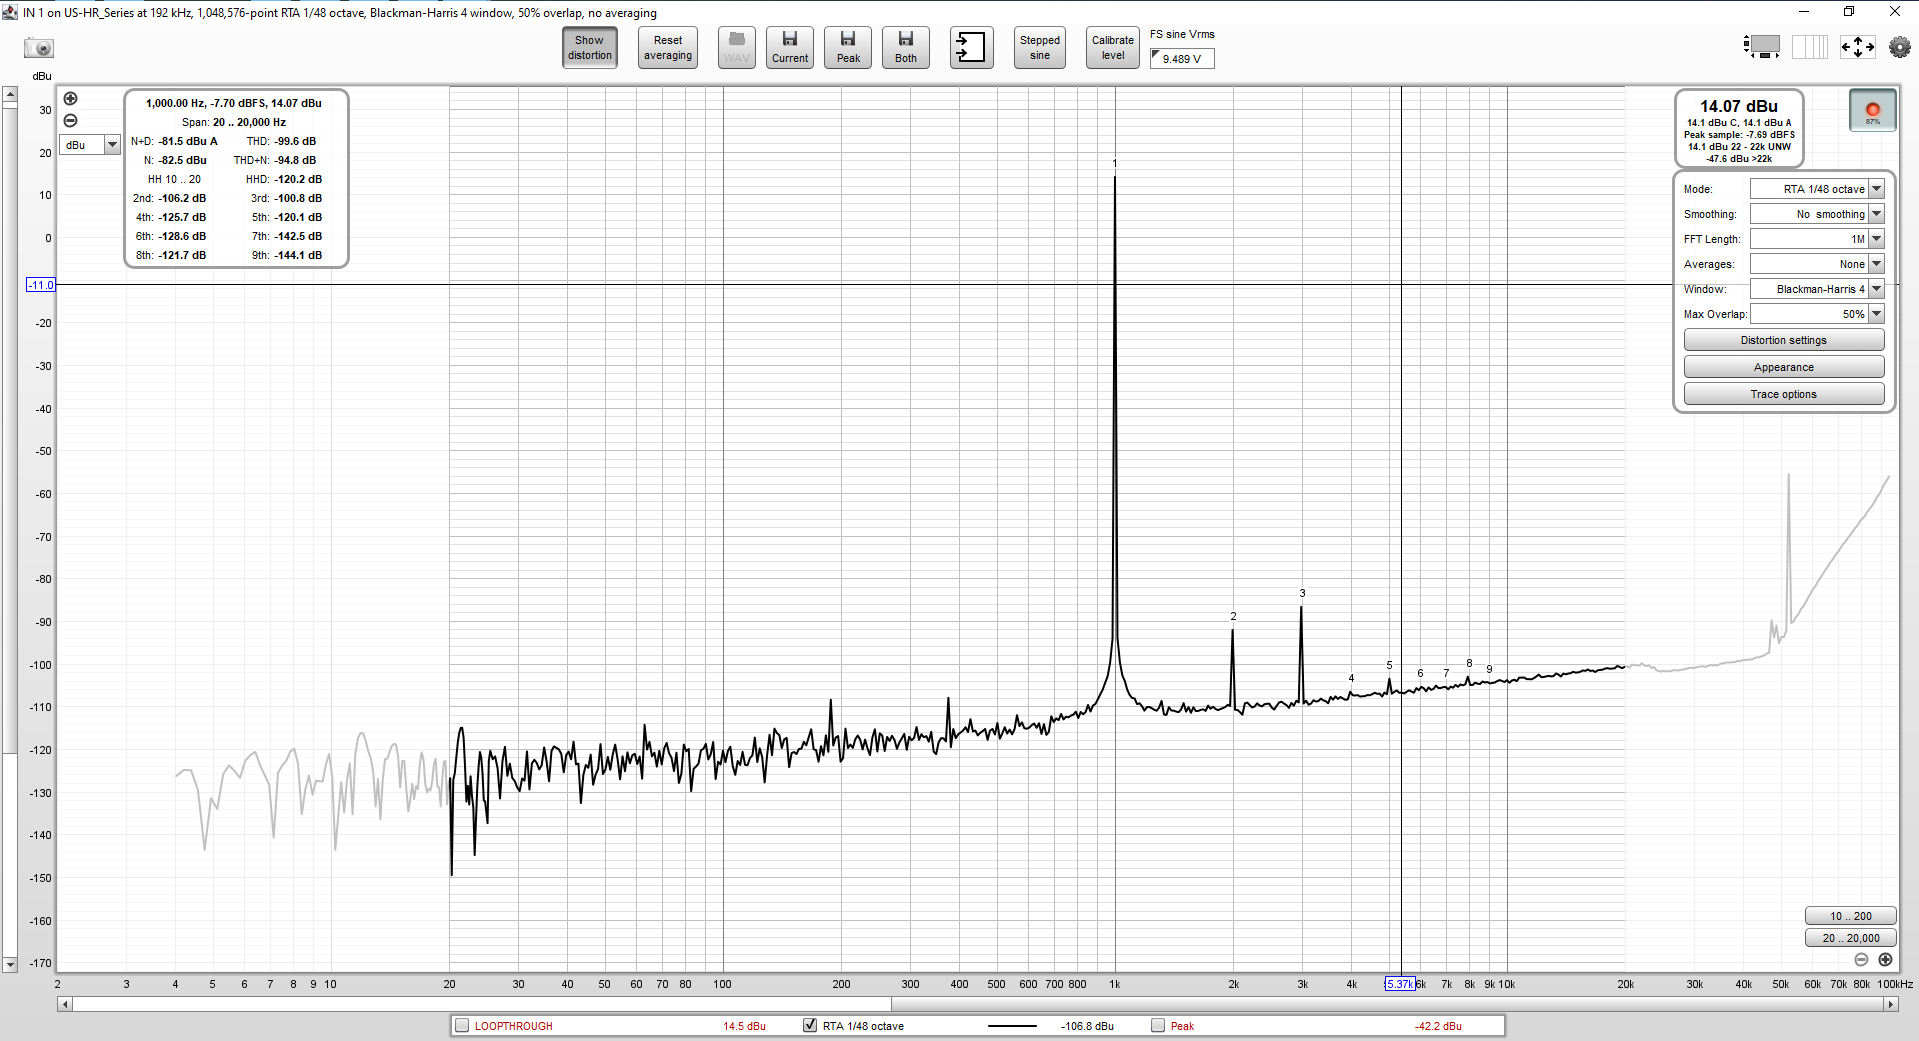
Task: Save Current trace icon
Action: point(790,48)
